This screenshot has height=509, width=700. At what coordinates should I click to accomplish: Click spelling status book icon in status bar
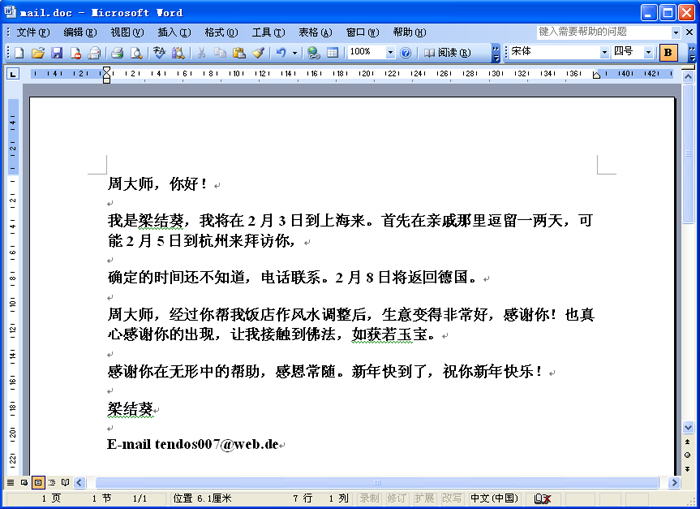pos(542,499)
